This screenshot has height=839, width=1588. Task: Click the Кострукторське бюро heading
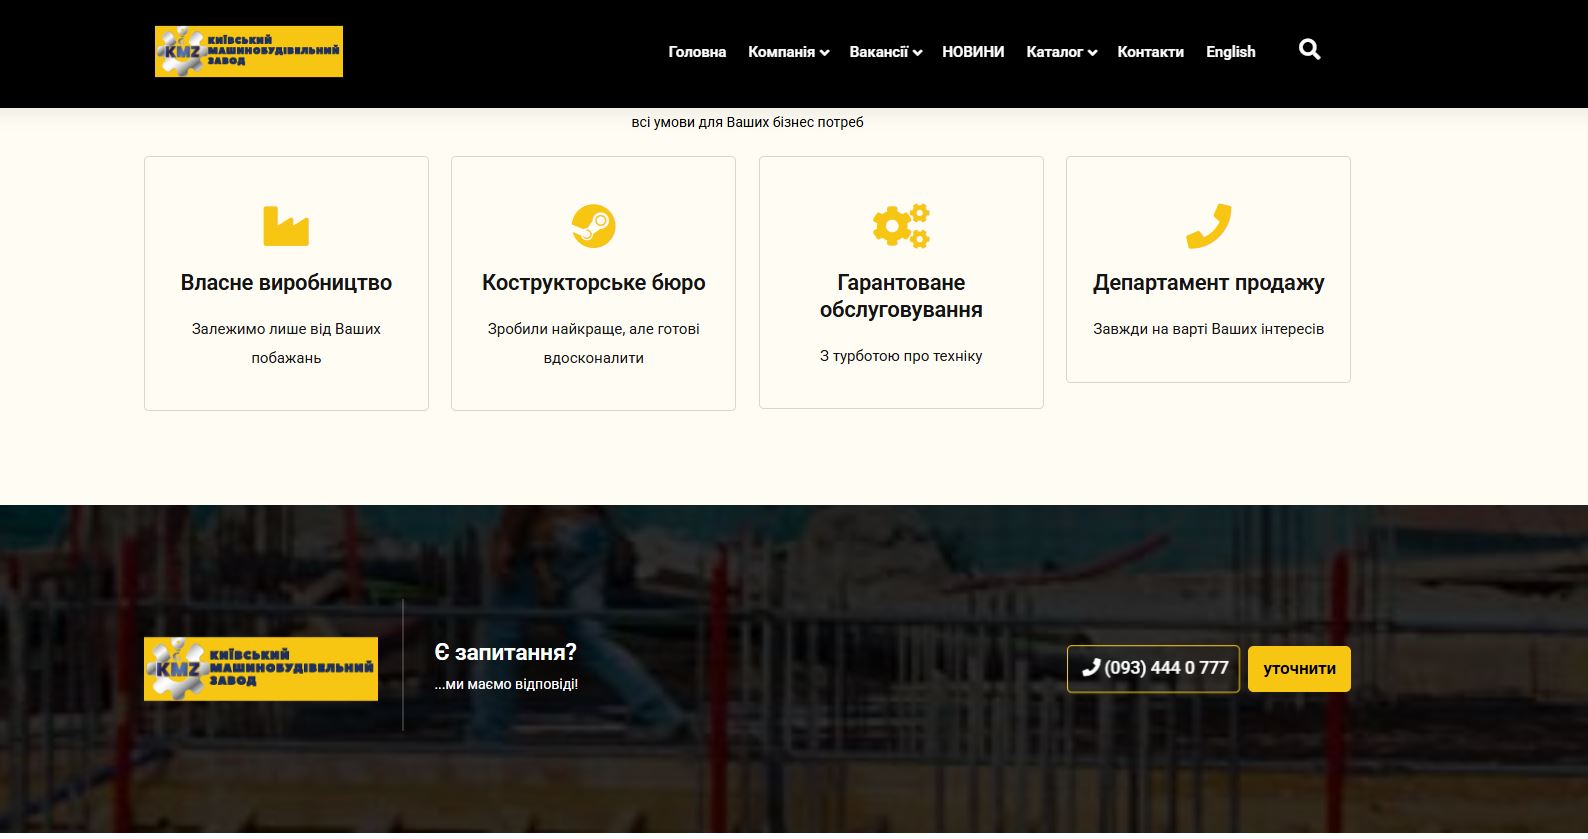593,283
